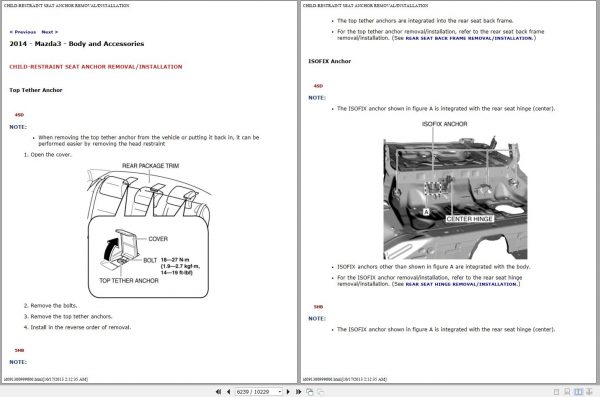Viewport: 600px width, 397px height.
Task: Click step '2. Remove the bolts.'
Action: point(50,306)
